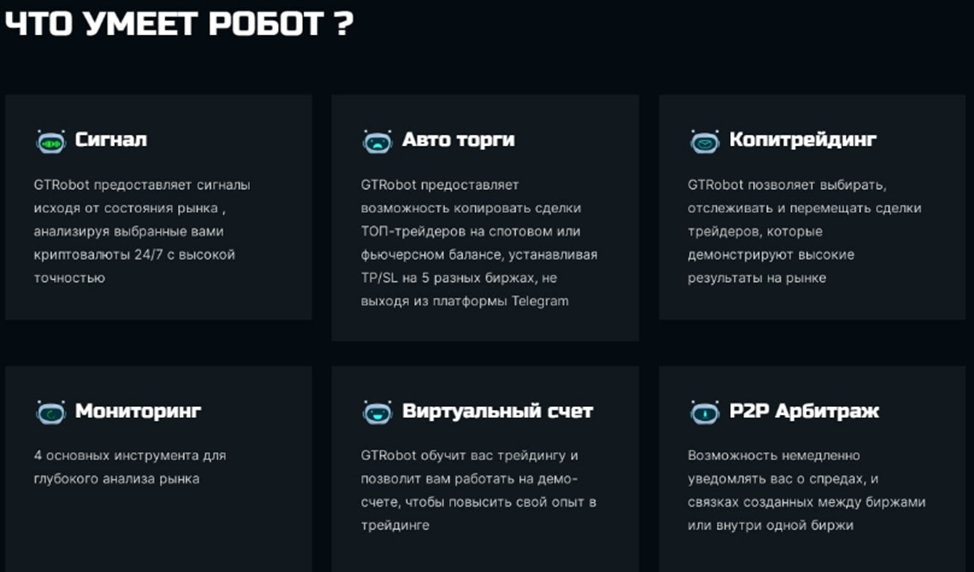Select the Мониторинг card title

click(x=138, y=411)
